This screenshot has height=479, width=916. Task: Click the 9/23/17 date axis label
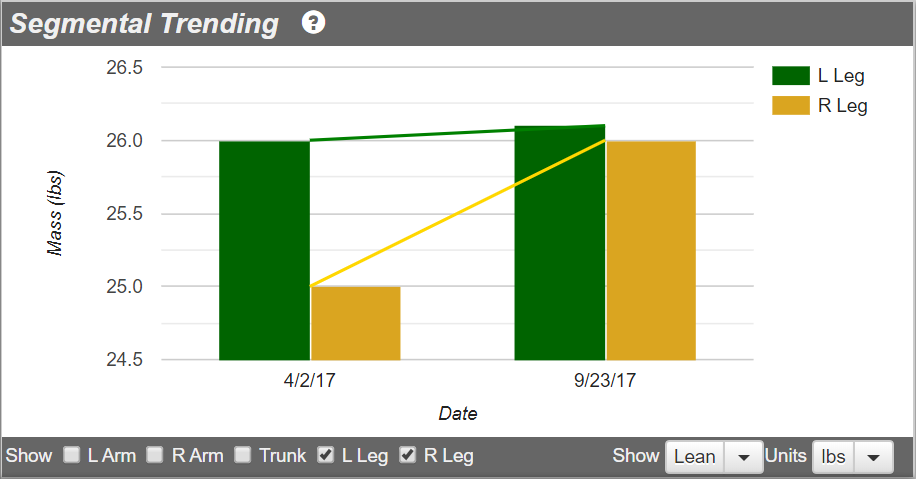tap(605, 380)
